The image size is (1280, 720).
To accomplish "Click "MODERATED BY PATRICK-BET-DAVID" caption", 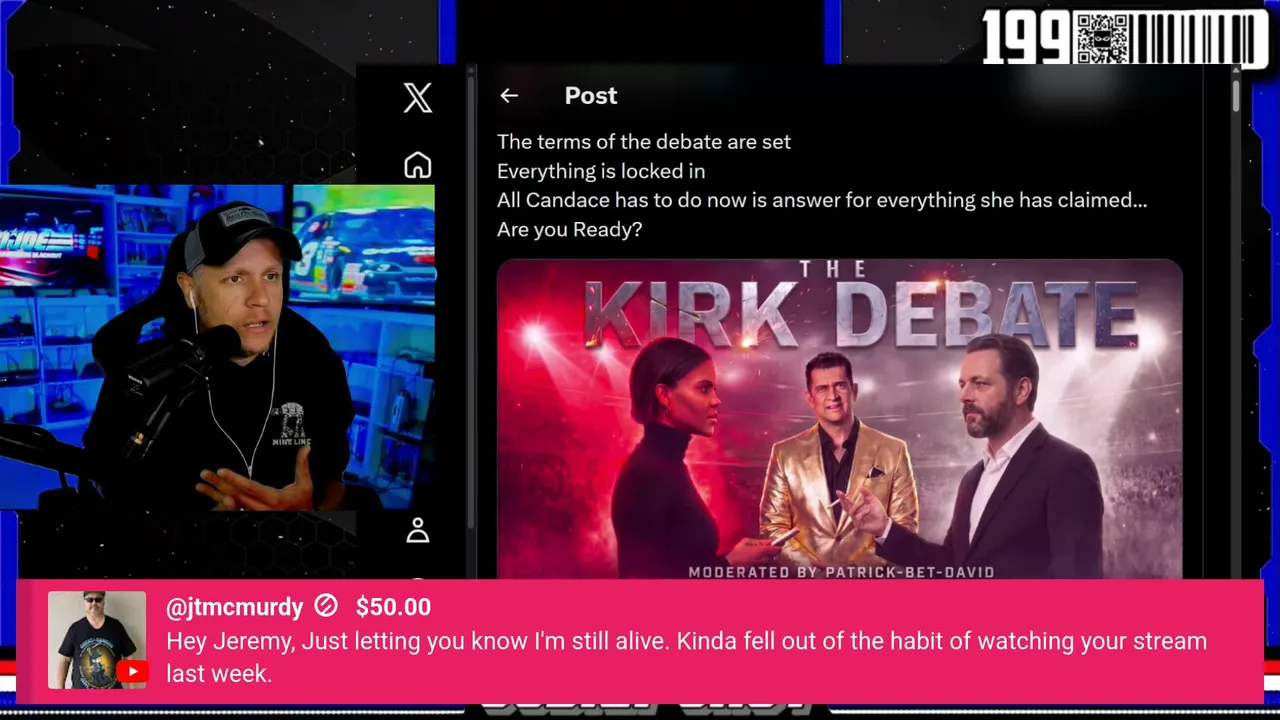I will 841,572.
